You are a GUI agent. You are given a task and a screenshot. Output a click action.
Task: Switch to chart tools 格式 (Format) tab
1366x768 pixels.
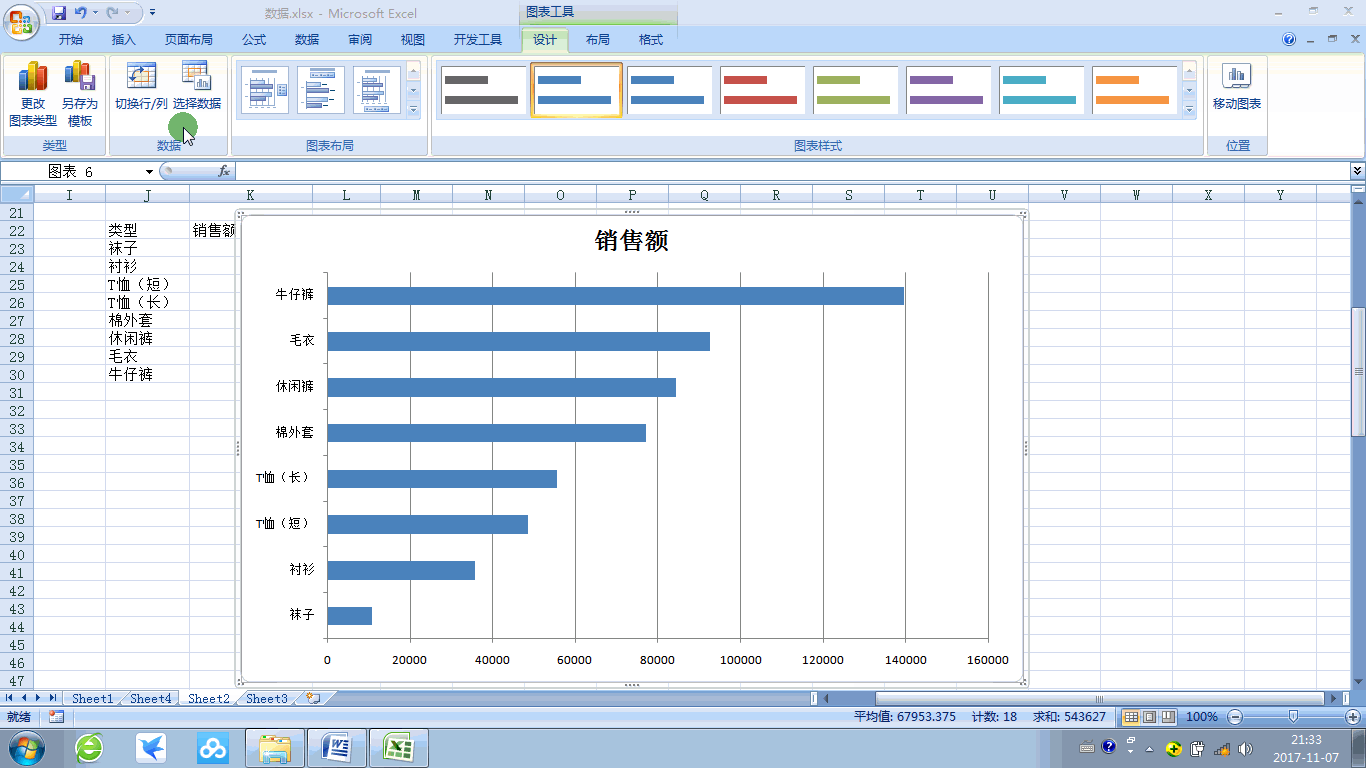651,40
